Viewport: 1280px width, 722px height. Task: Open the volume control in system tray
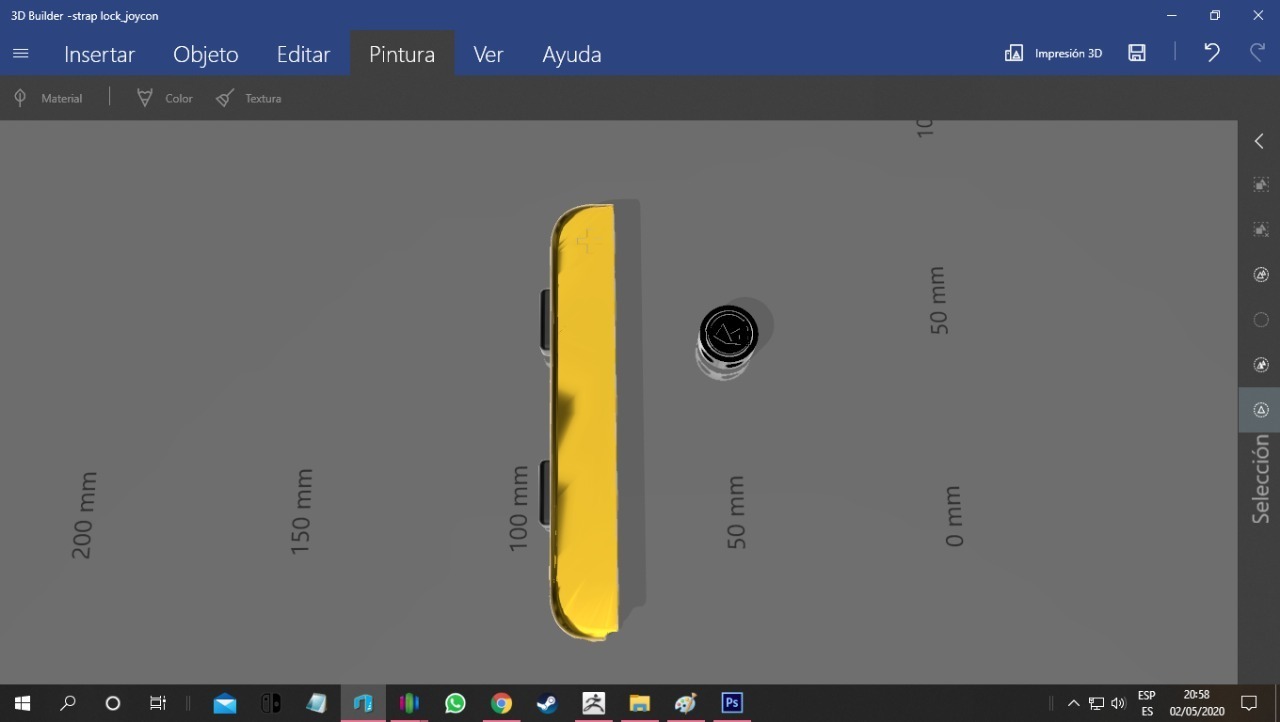pyautogui.click(x=1118, y=703)
